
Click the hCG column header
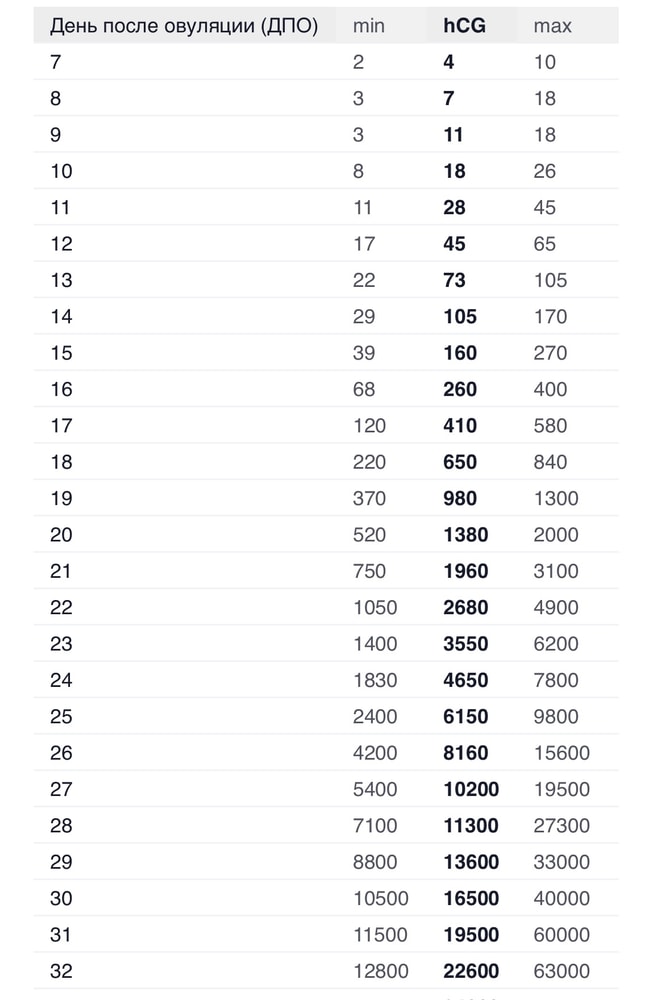click(464, 26)
